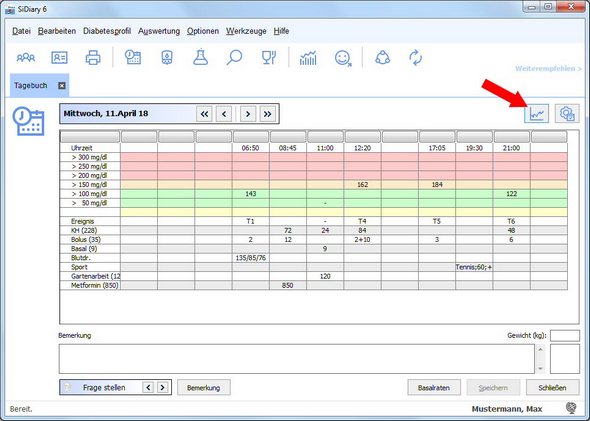Click the Schließen button

click(552, 388)
